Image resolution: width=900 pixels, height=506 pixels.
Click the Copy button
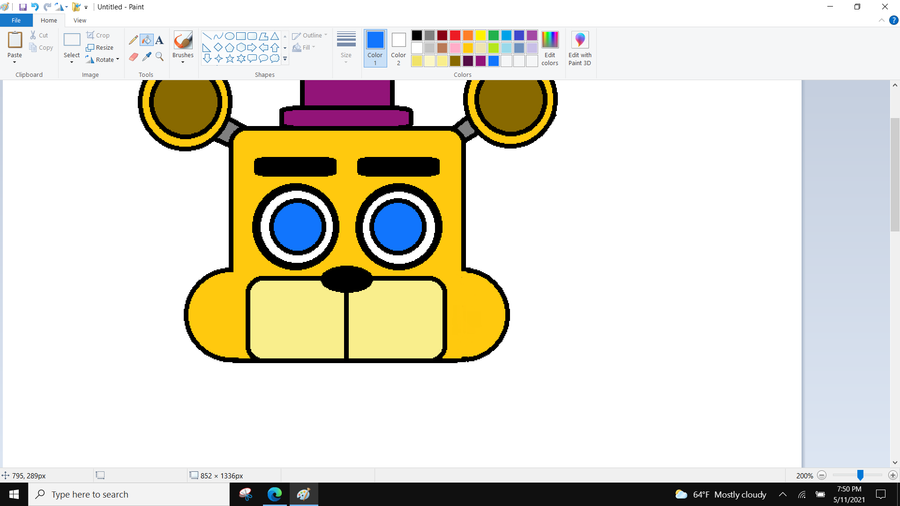pos(41,48)
